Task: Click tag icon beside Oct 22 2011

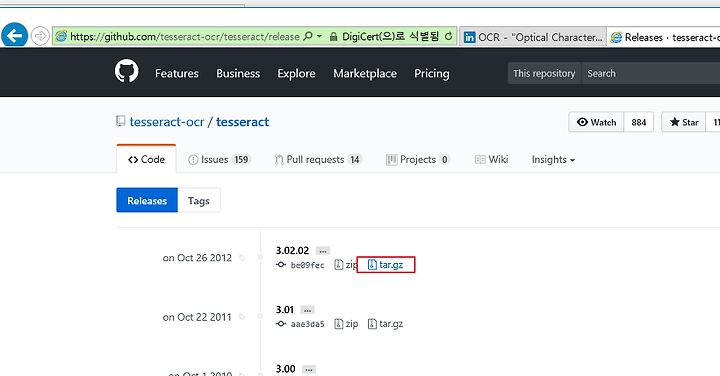Action: (x=242, y=317)
